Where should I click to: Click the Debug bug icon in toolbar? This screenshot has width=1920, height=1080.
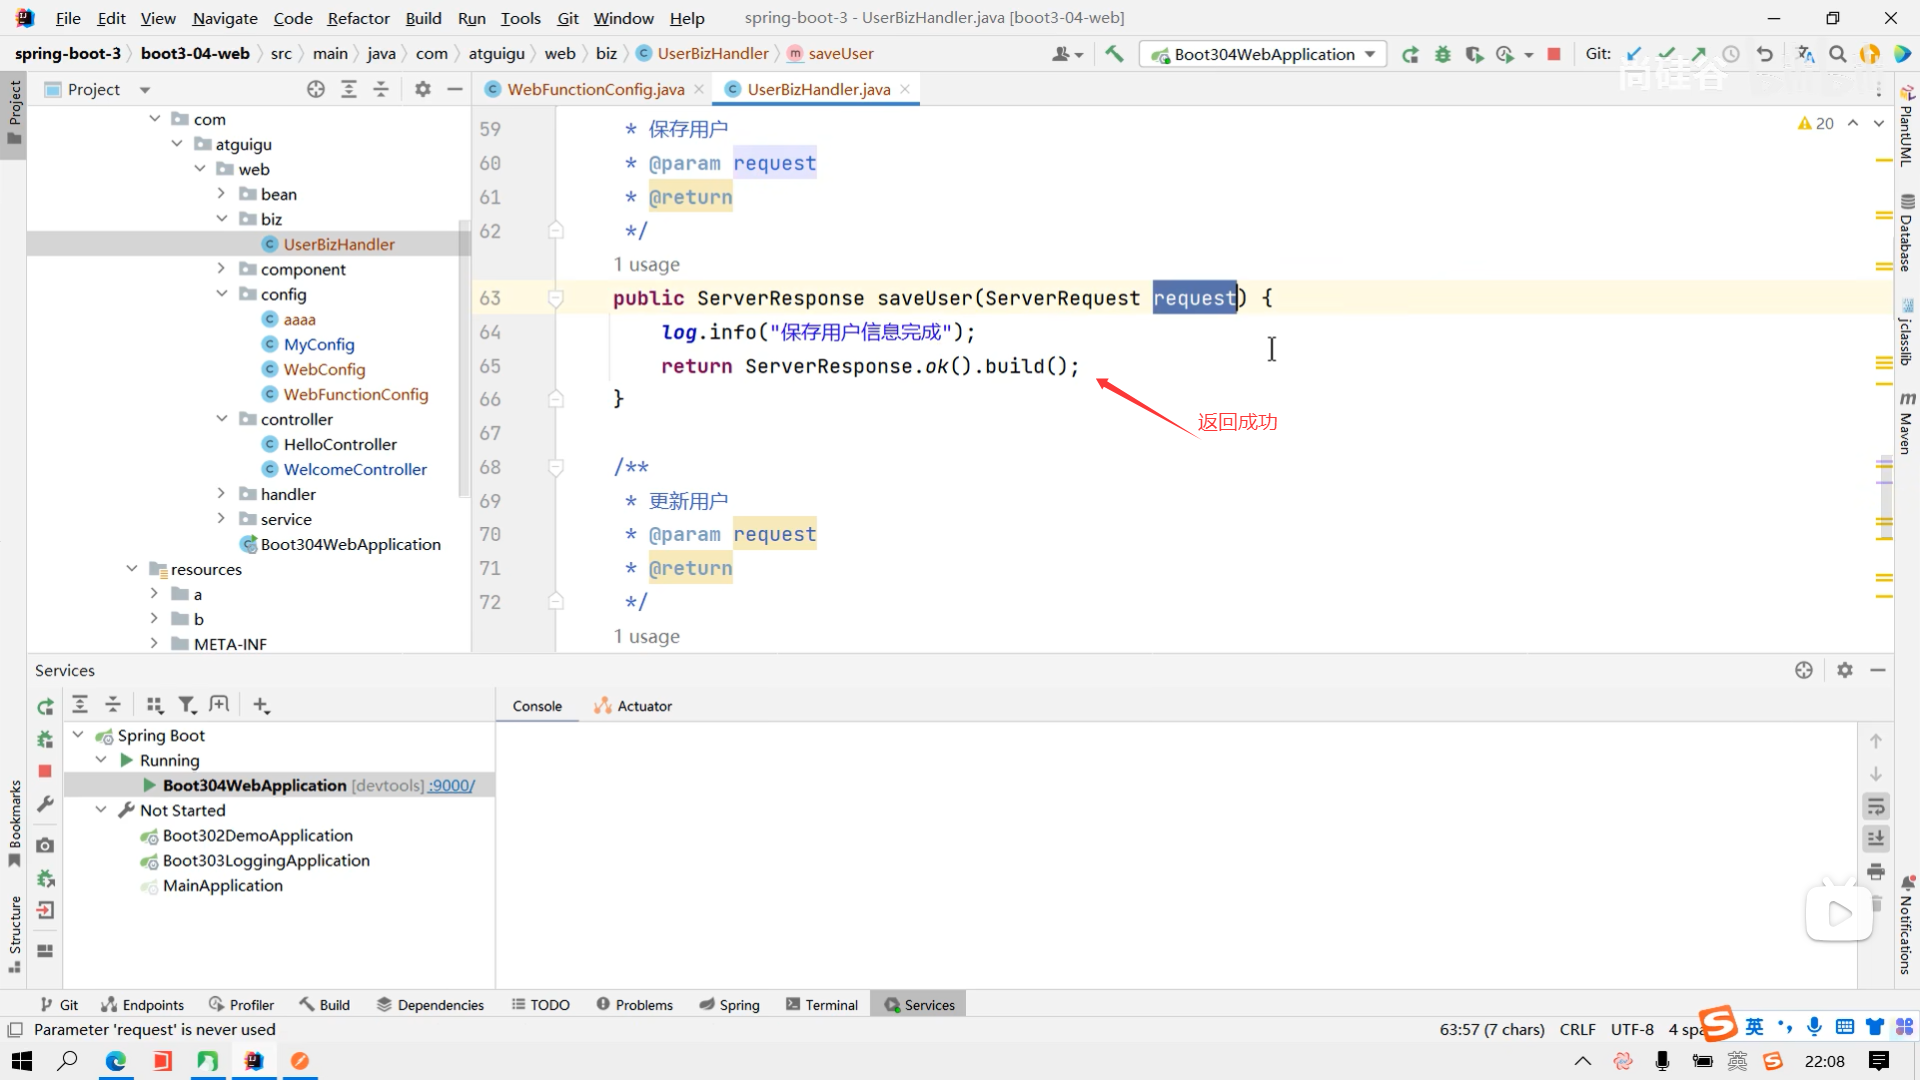(1442, 54)
